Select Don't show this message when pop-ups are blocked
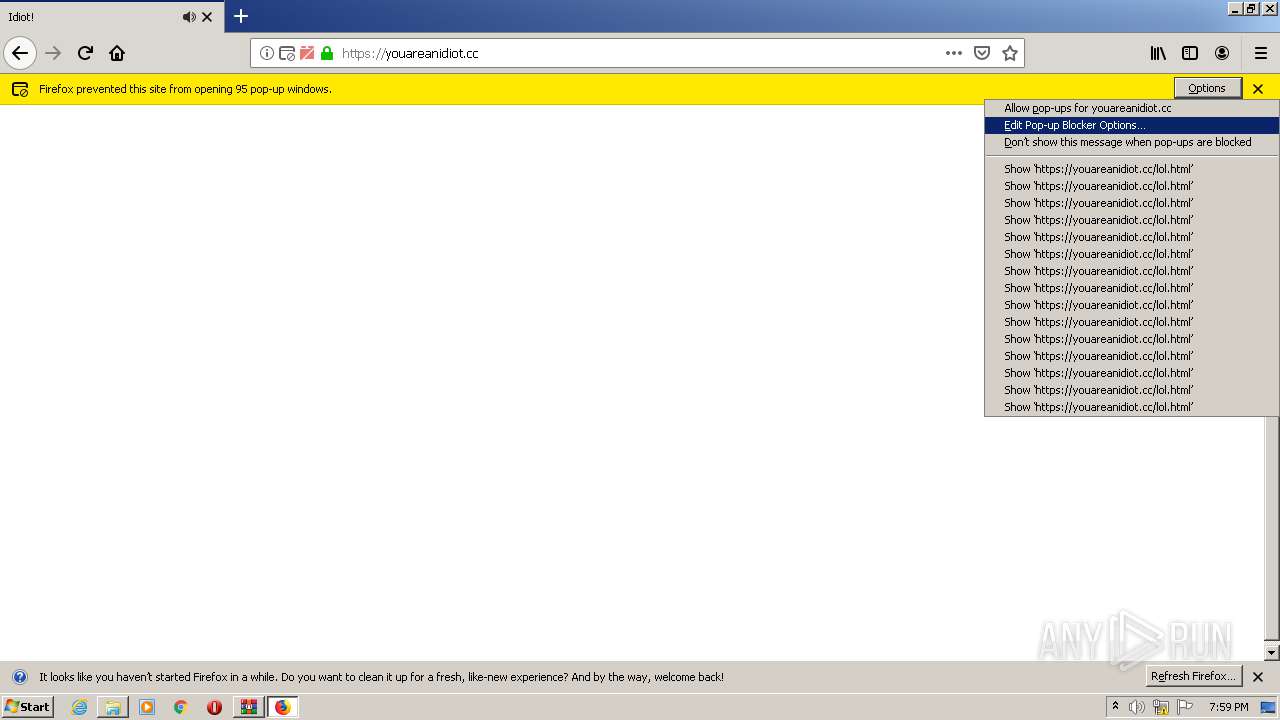1280x720 pixels. 1131,142
